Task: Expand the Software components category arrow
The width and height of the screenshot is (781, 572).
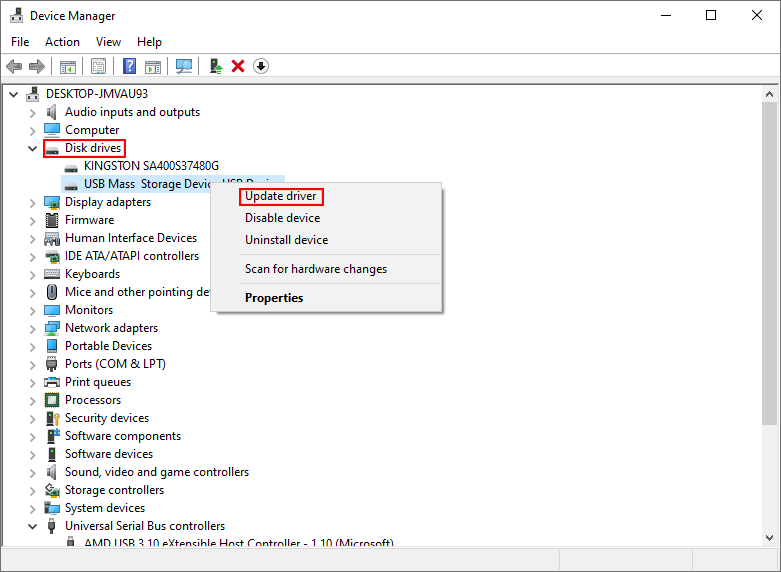Action: 32,436
